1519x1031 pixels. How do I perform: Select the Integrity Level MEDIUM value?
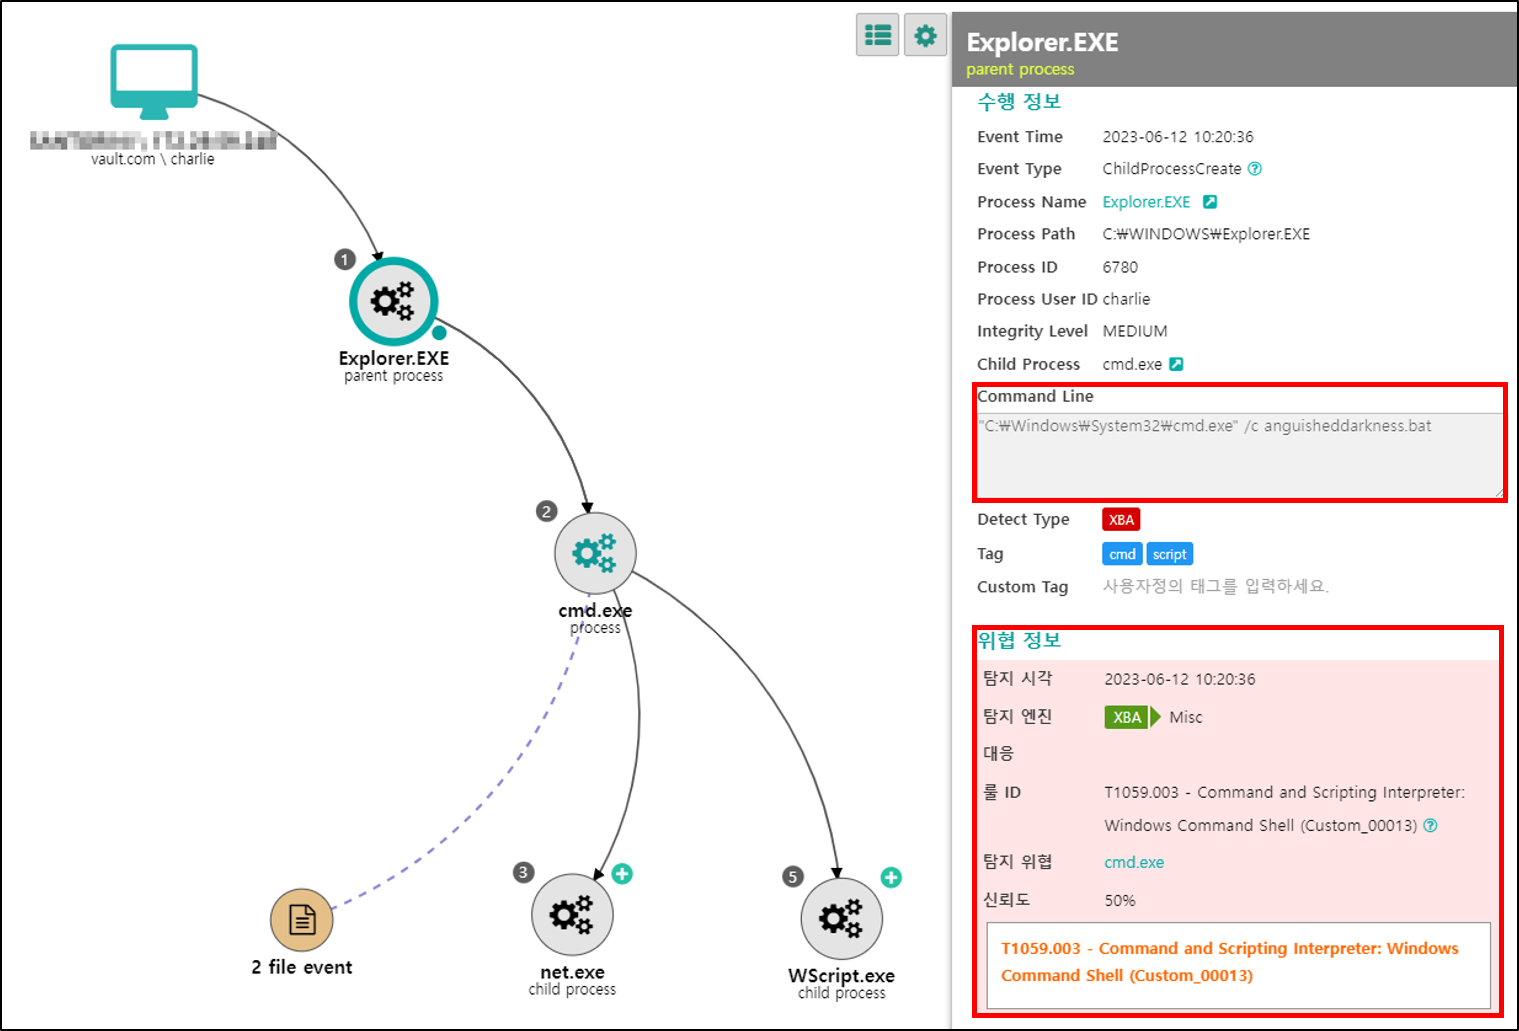[x=1135, y=331]
